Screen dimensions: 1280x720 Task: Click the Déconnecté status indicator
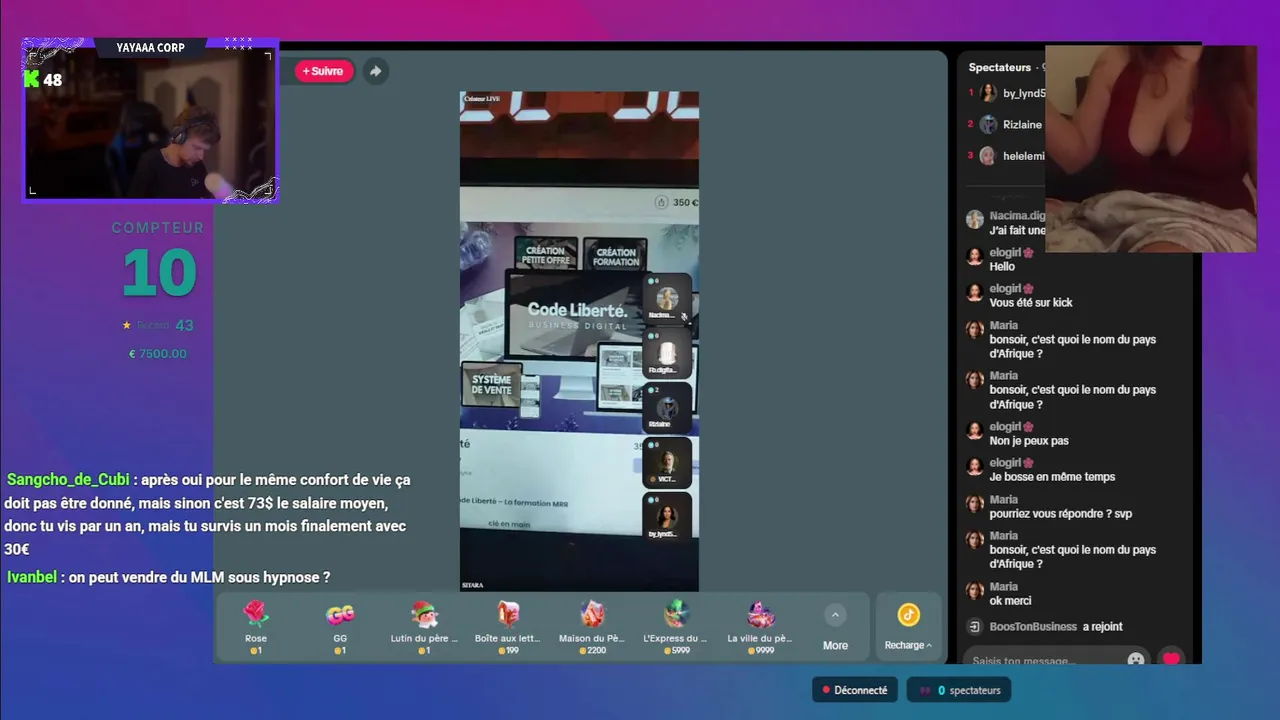point(855,690)
